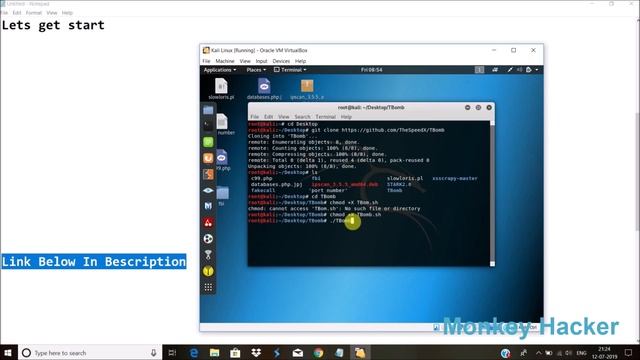Show hidden tray icons chevron

pos(538,353)
